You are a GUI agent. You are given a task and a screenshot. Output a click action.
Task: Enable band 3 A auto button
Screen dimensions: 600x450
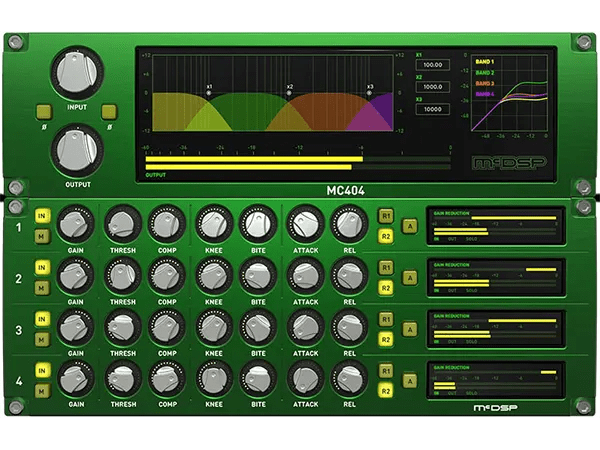(x=410, y=329)
